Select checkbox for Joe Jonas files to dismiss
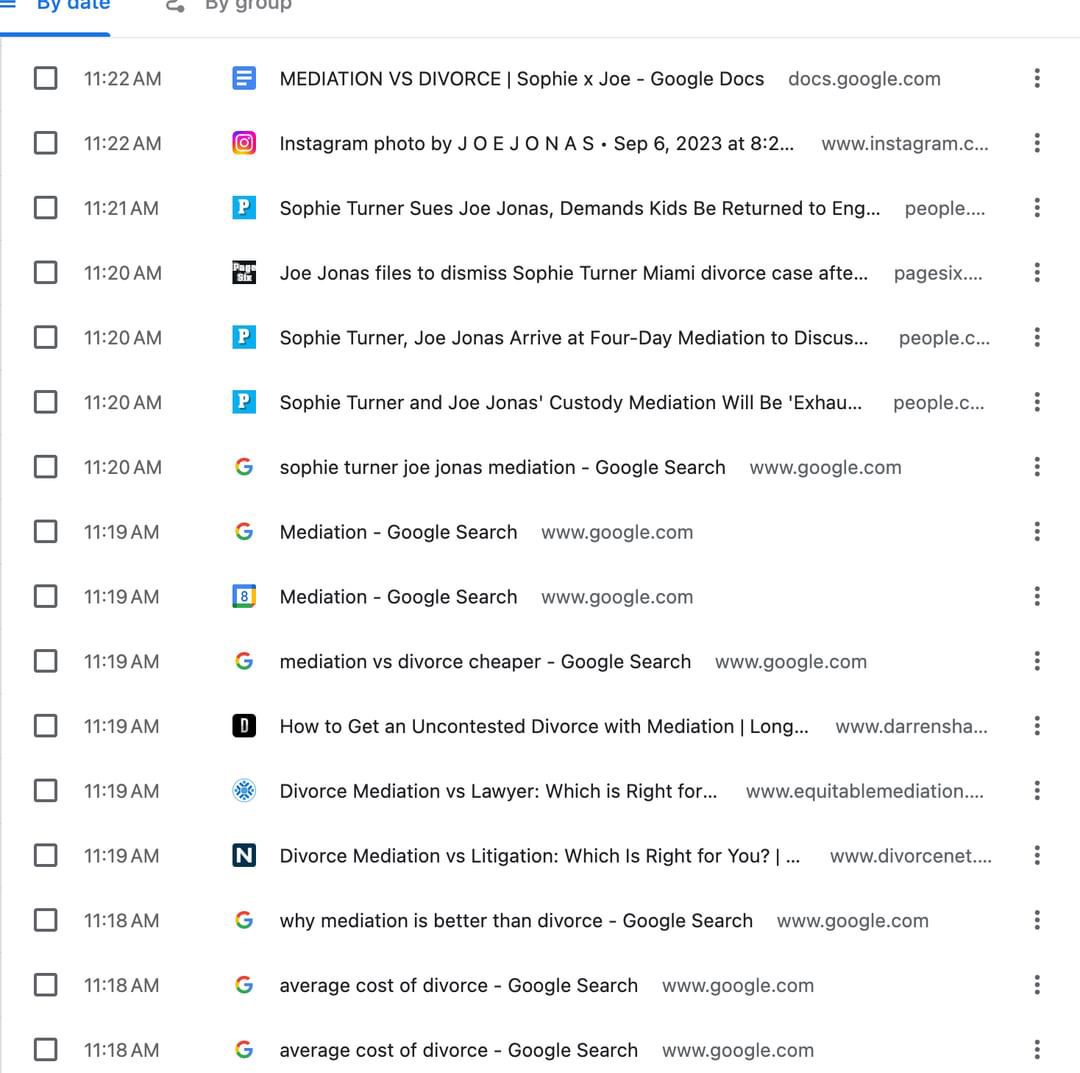This screenshot has height=1073, width=1080. coord(45,273)
